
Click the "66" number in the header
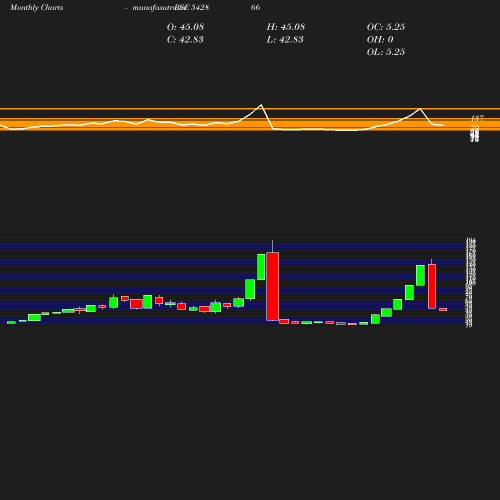tap(255, 7)
